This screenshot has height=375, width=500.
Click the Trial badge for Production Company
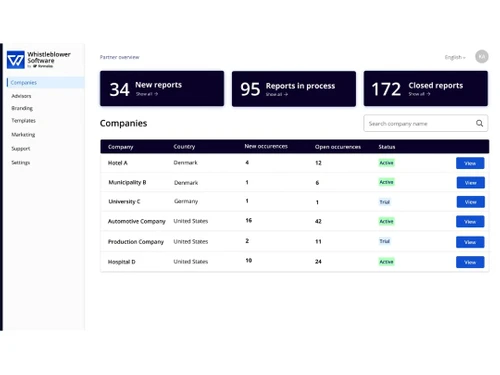pos(385,241)
